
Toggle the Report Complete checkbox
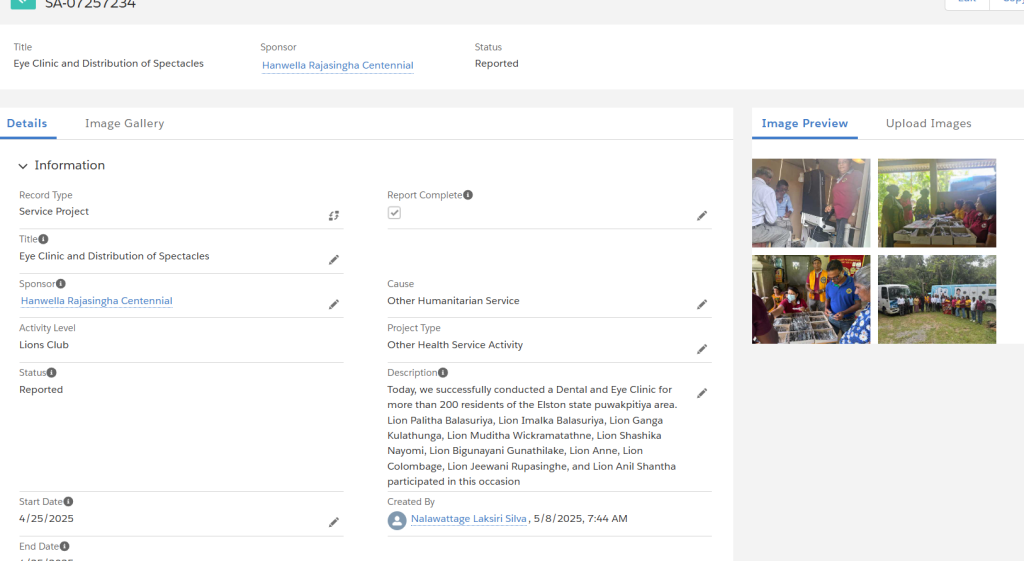pyautogui.click(x=394, y=213)
